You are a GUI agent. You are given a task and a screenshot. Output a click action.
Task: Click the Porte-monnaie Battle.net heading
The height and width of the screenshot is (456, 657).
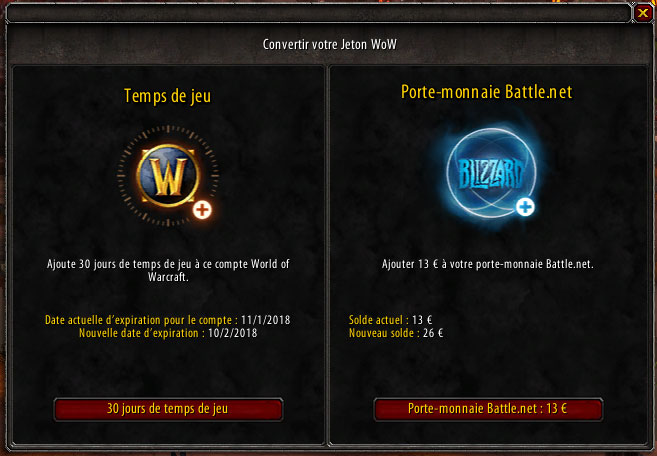(486, 92)
